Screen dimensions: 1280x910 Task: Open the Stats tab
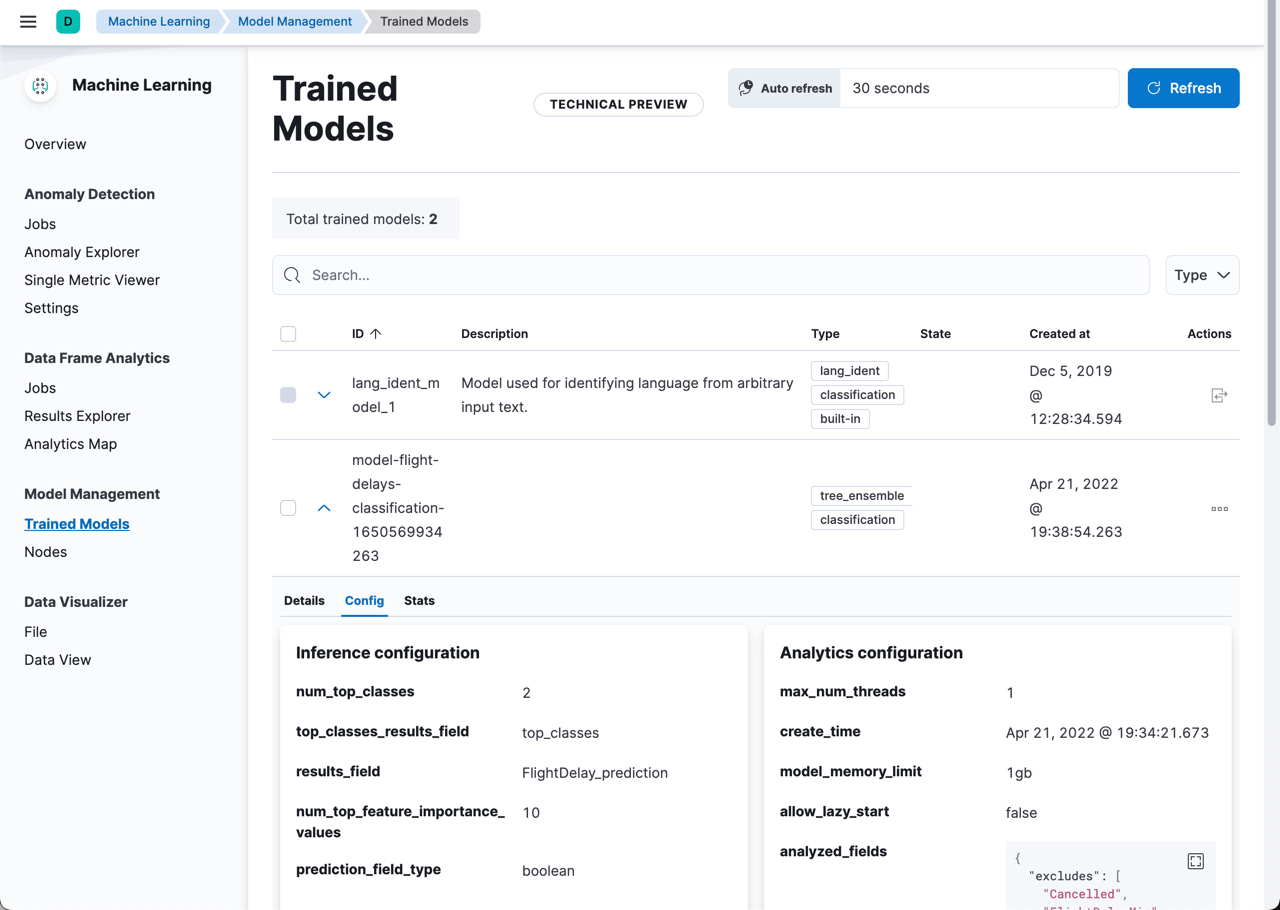pyautogui.click(x=419, y=600)
